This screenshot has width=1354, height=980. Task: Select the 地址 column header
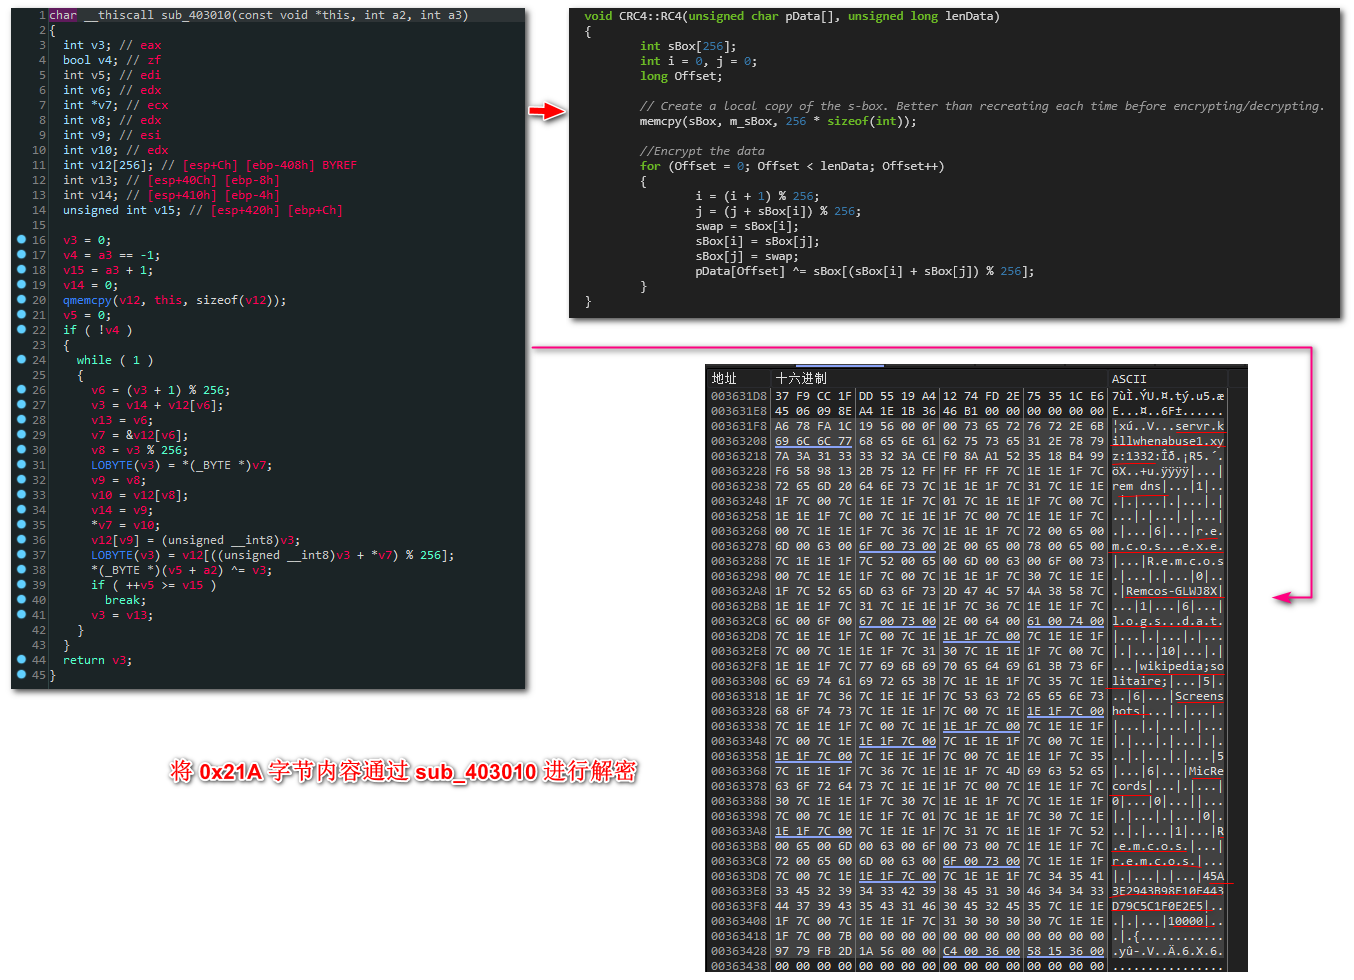click(724, 378)
